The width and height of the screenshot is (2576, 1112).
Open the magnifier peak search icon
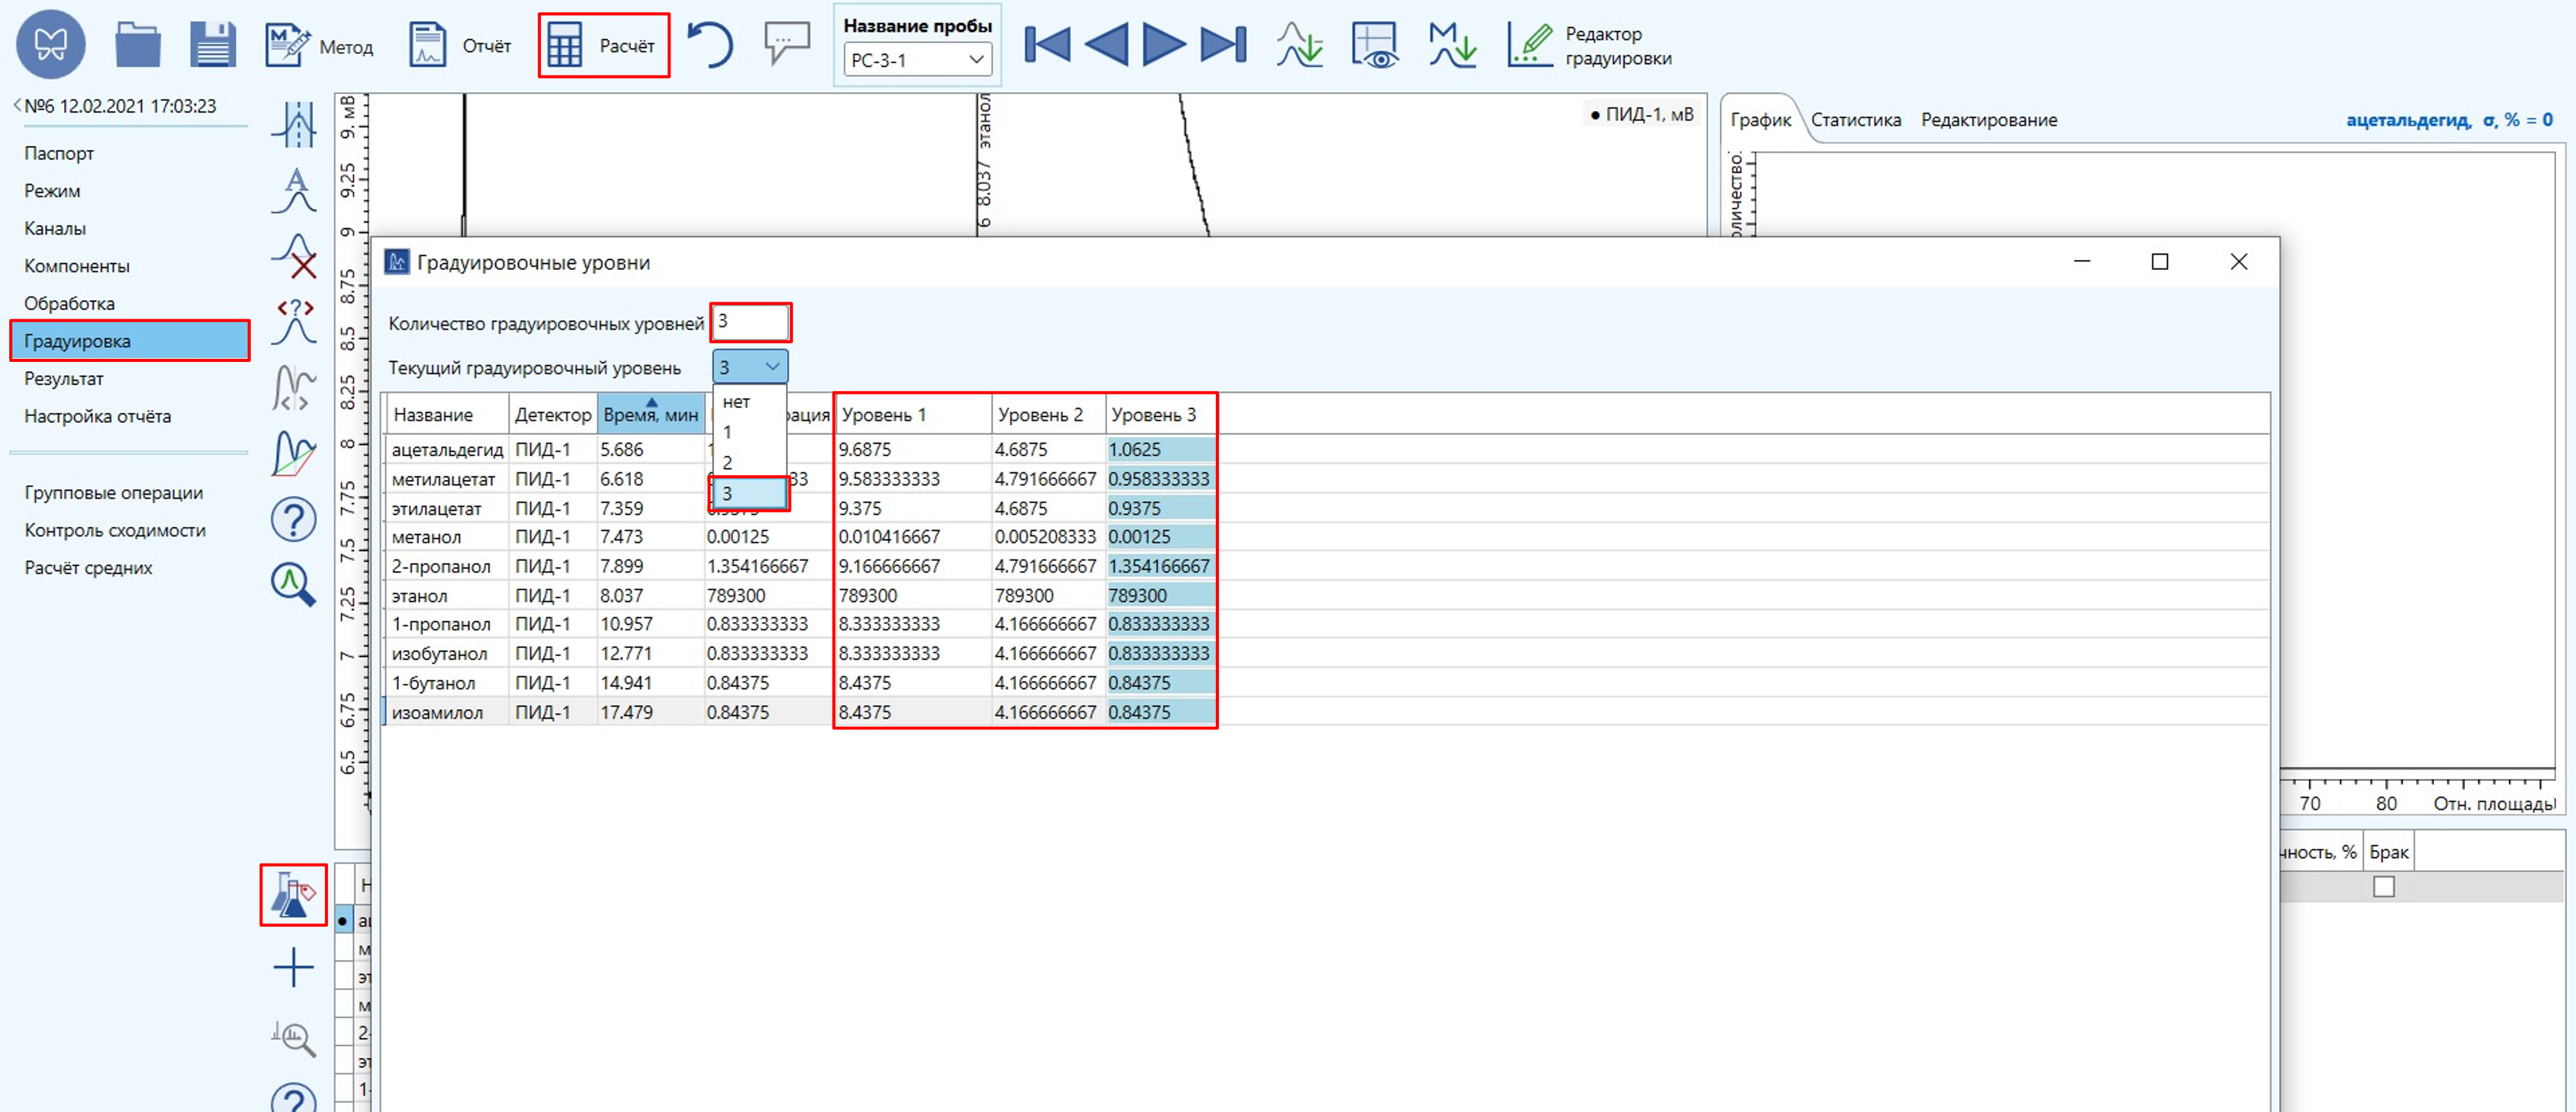(293, 584)
